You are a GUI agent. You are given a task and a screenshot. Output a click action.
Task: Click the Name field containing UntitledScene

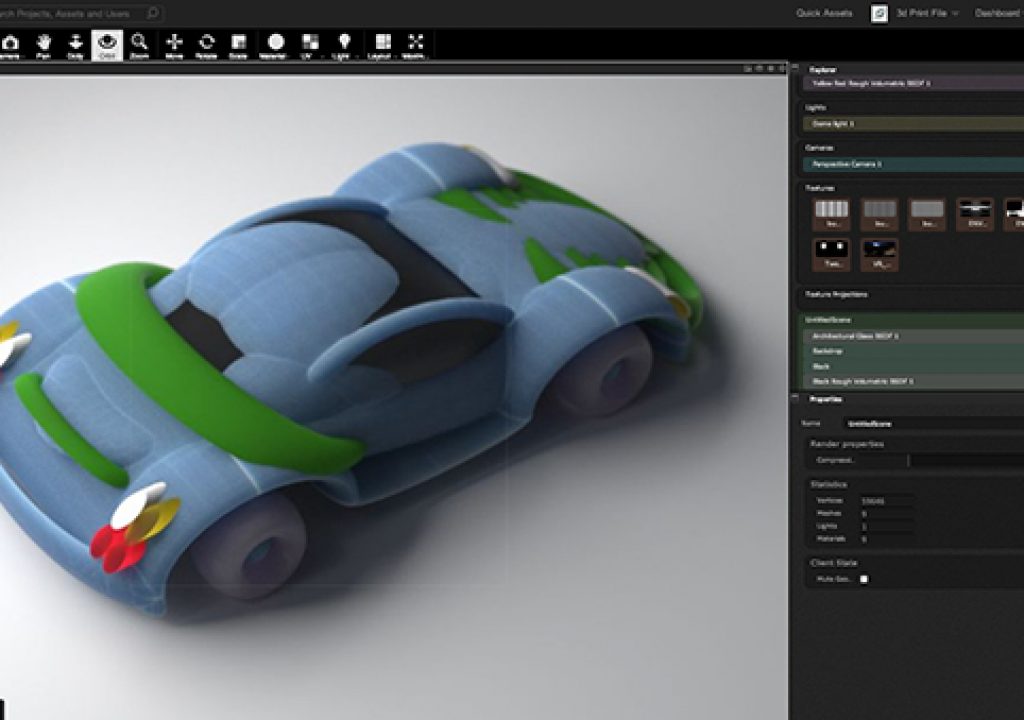[933, 424]
